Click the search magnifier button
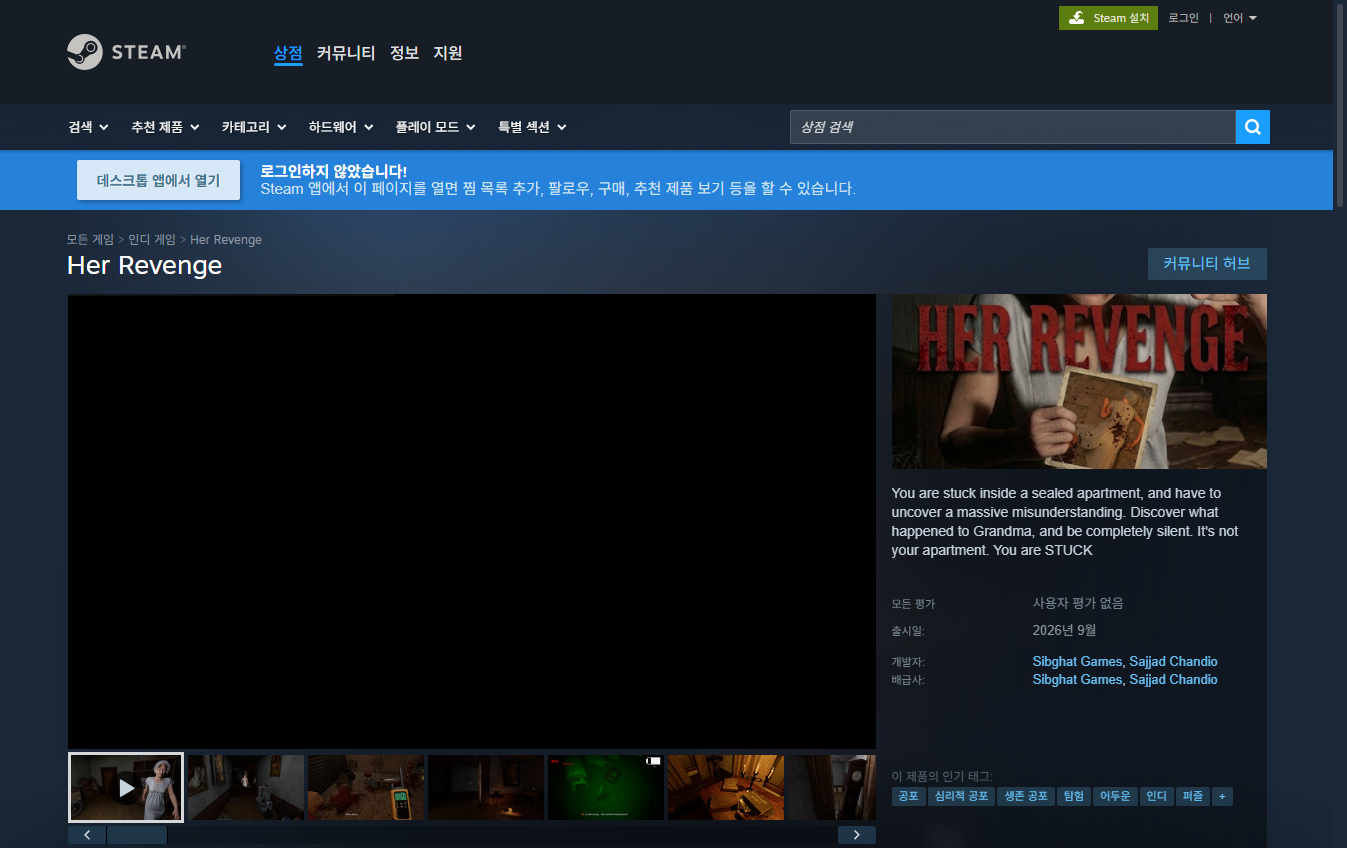The image size is (1347, 848). 1252,127
